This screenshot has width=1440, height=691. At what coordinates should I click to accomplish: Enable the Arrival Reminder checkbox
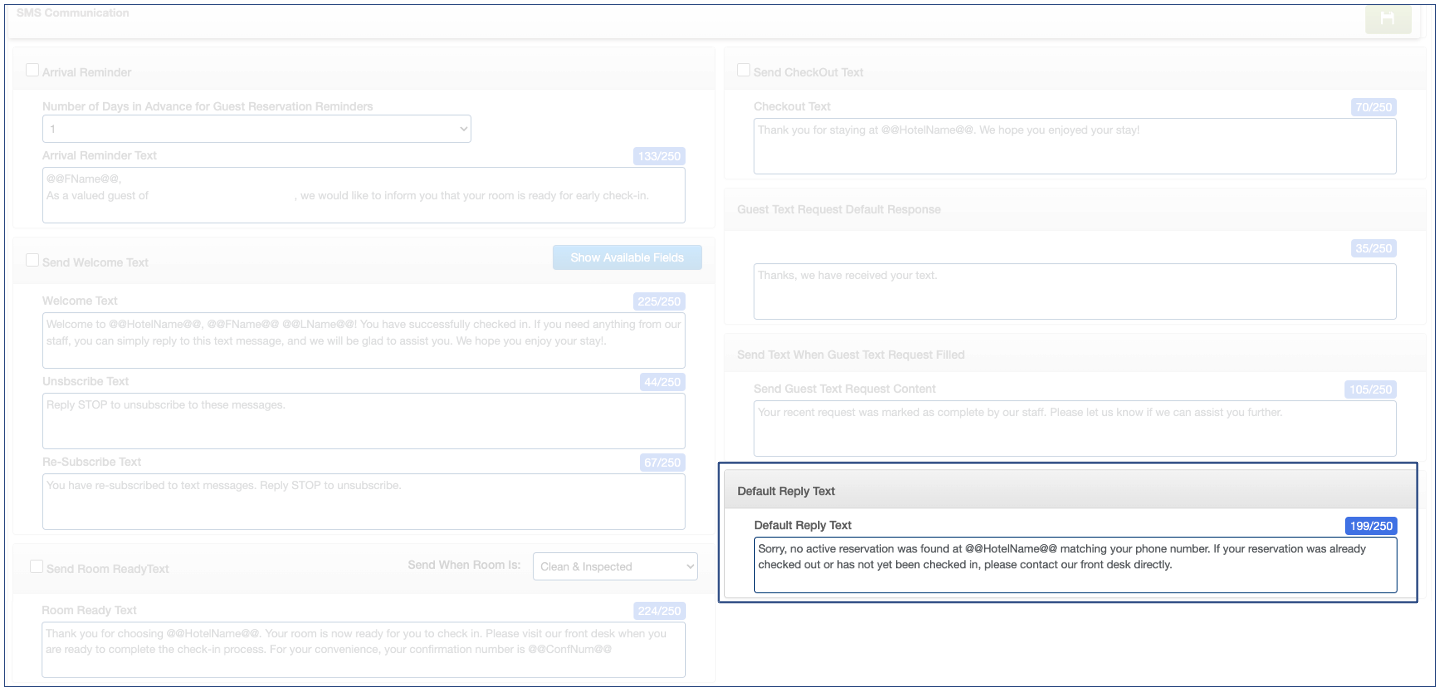point(33,71)
